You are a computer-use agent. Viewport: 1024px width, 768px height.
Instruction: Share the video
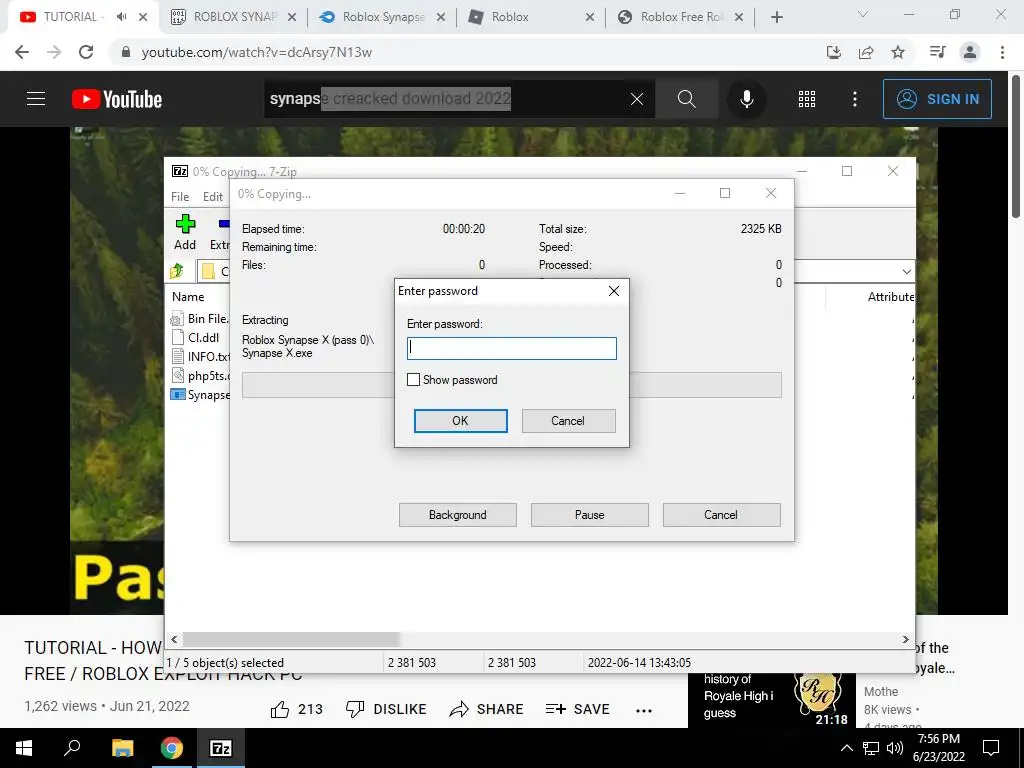pyautogui.click(x=487, y=709)
